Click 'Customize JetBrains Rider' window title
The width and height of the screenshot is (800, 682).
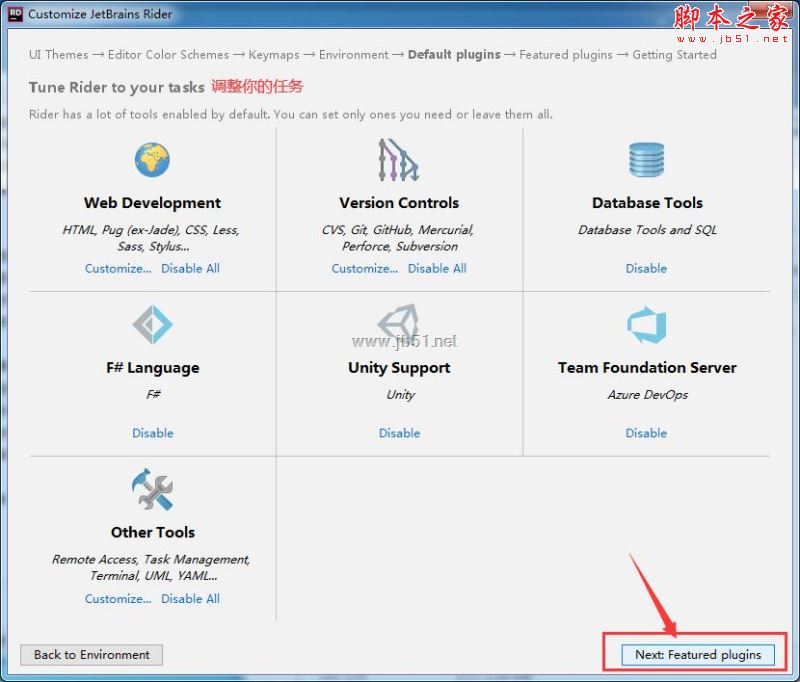pyautogui.click(x=100, y=14)
